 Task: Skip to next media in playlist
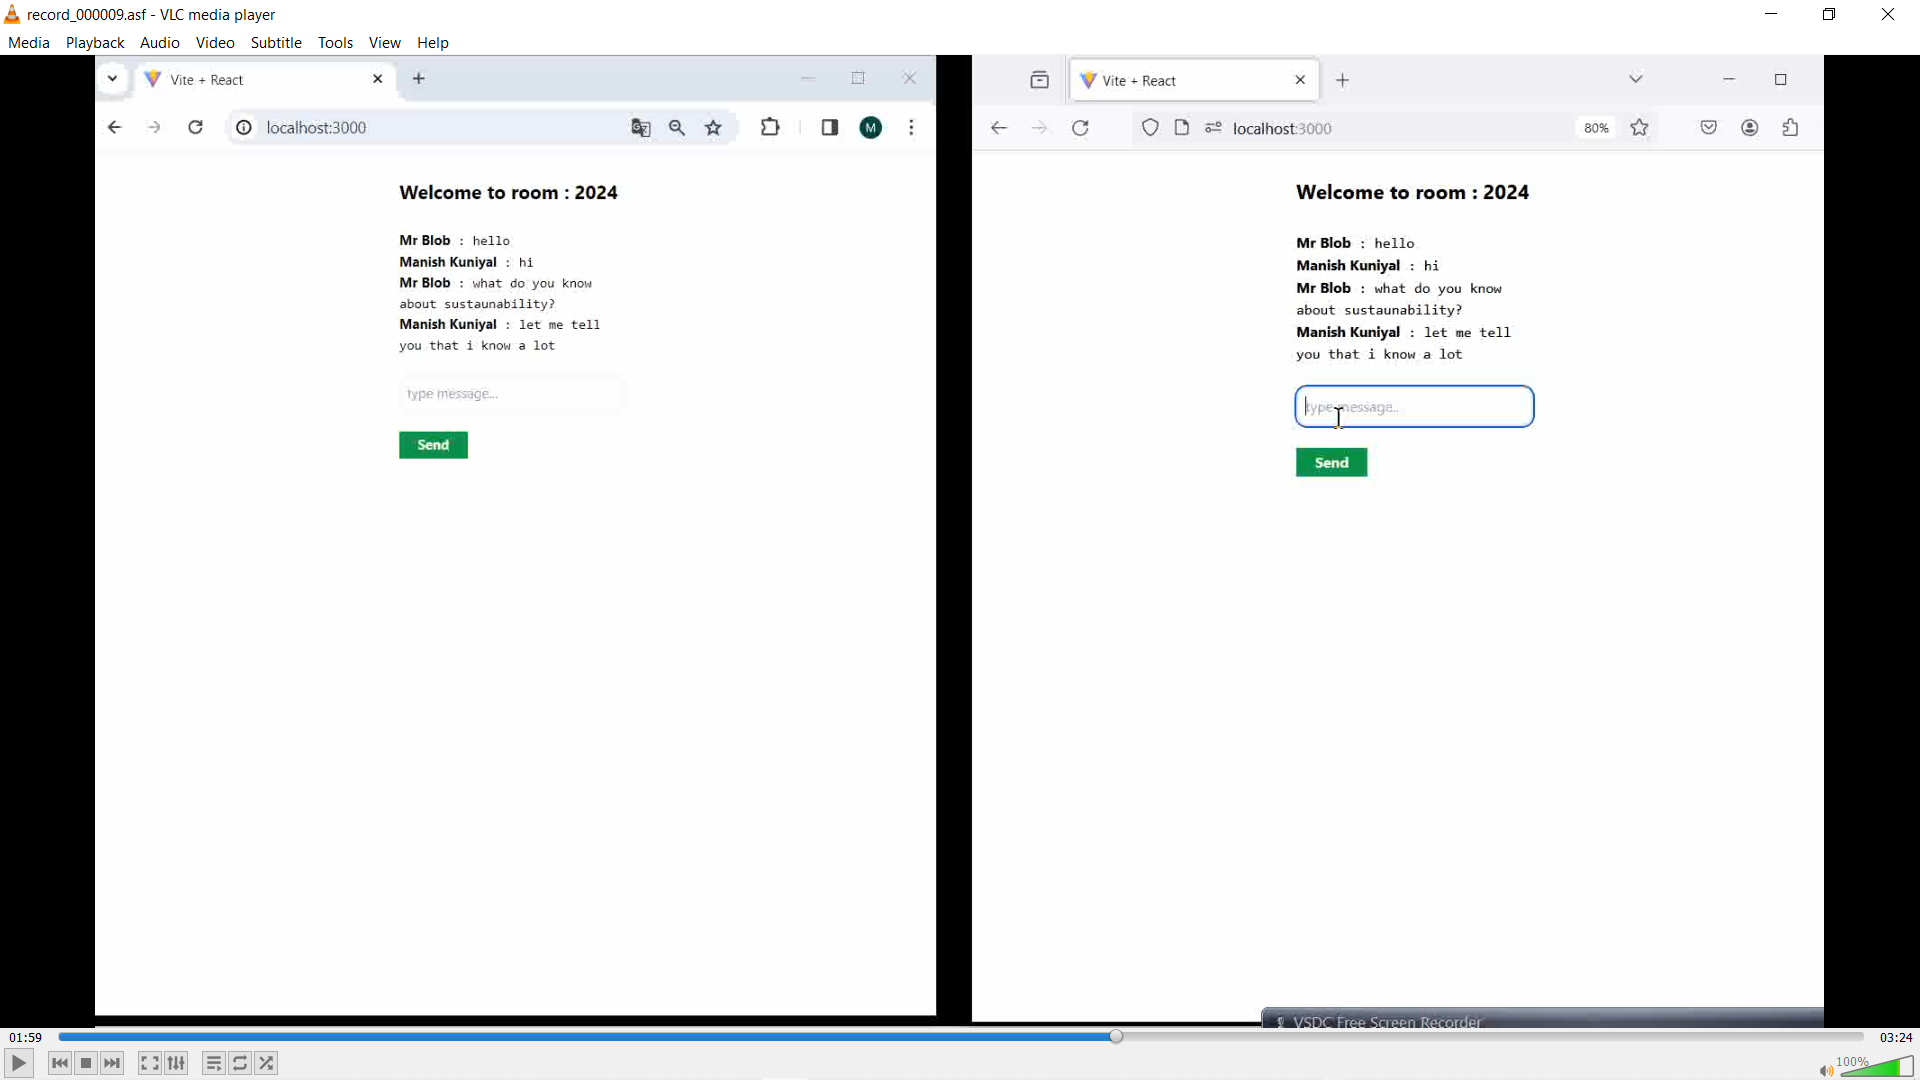[x=112, y=1063]
